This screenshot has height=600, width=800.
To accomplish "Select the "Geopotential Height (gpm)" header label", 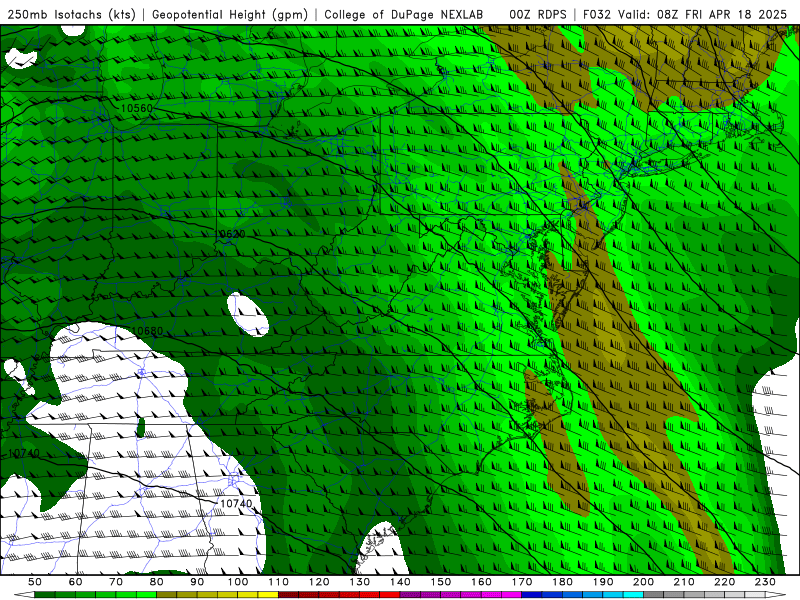I will click(x=230, y=14).
